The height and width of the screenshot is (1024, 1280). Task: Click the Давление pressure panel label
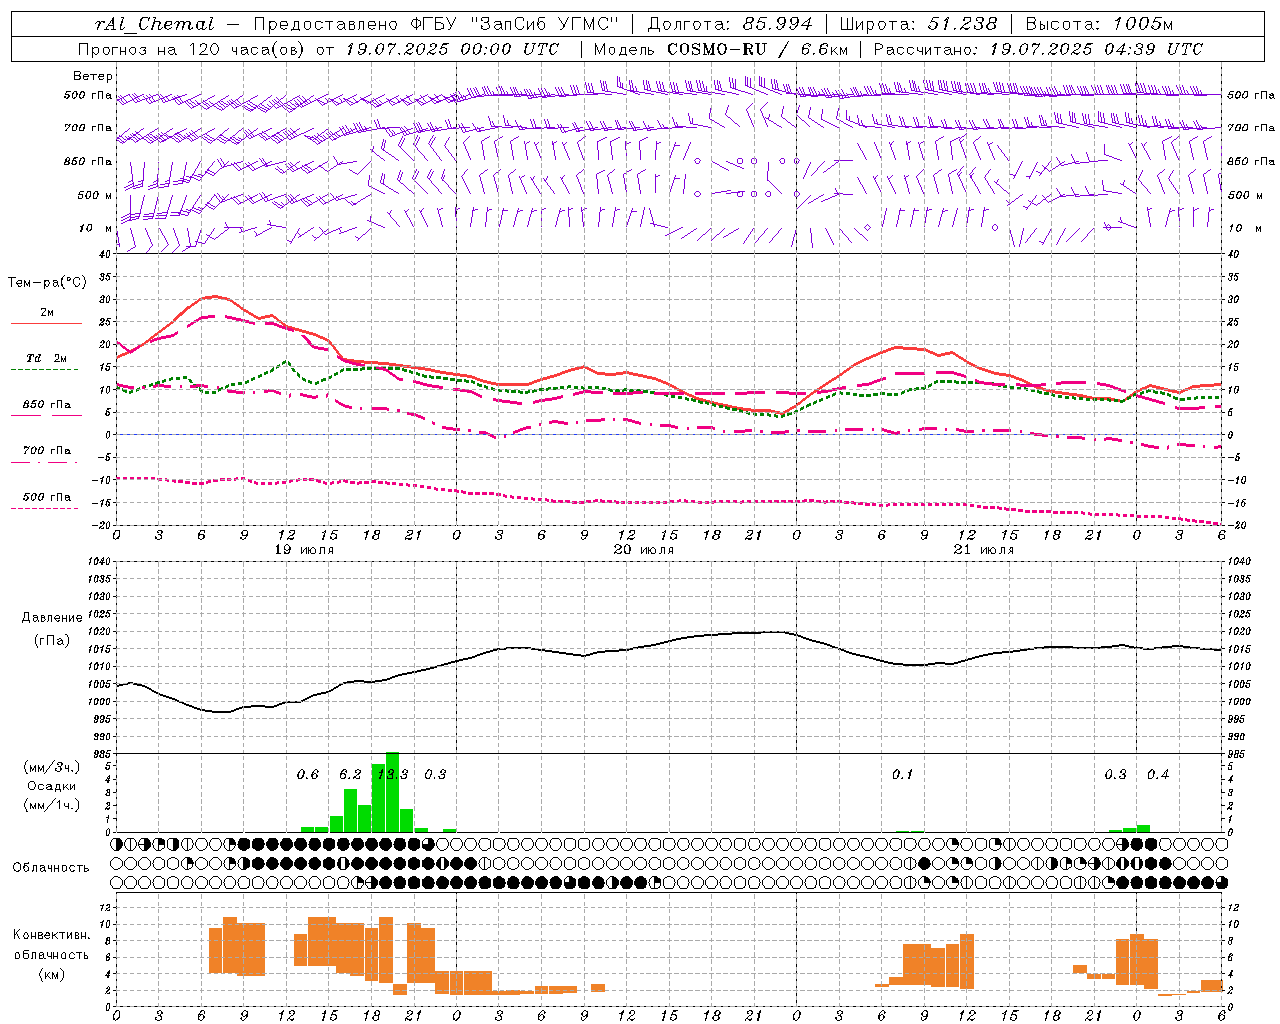point(52,617)
